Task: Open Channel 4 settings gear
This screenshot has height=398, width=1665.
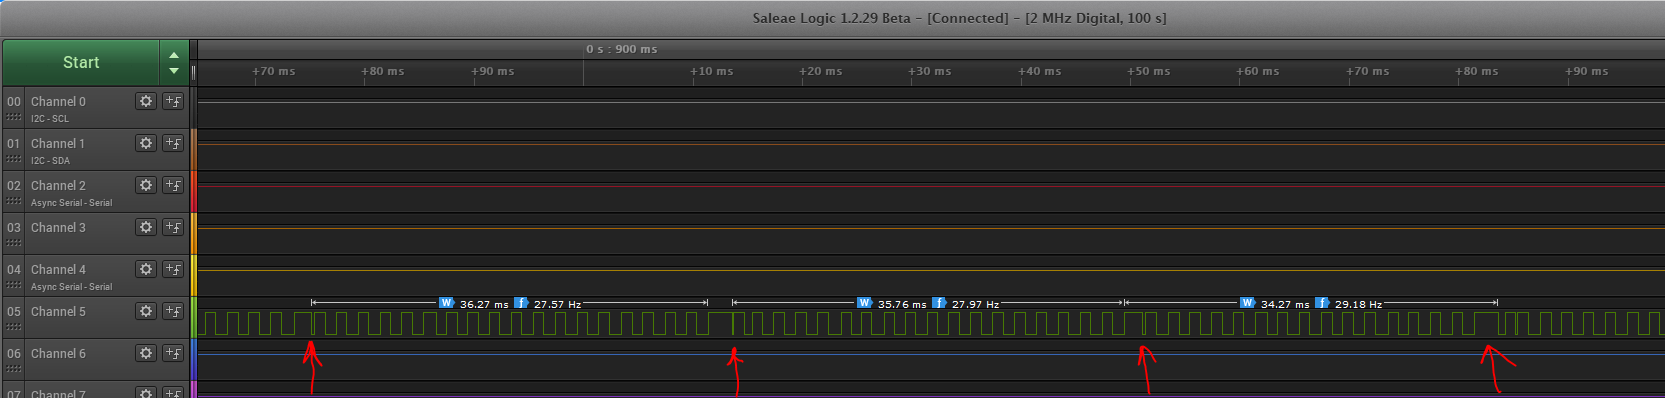Action: [x=146, y=269]
